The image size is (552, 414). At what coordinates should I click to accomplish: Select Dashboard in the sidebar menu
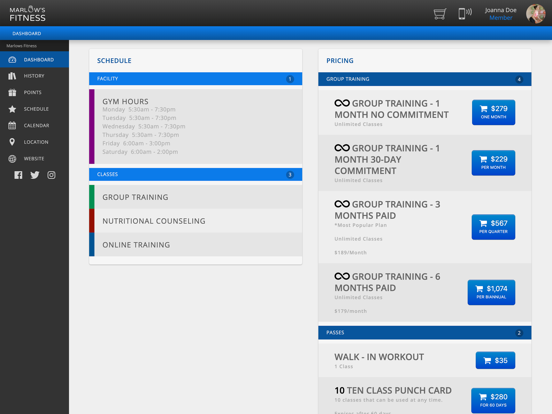point(34,59)
